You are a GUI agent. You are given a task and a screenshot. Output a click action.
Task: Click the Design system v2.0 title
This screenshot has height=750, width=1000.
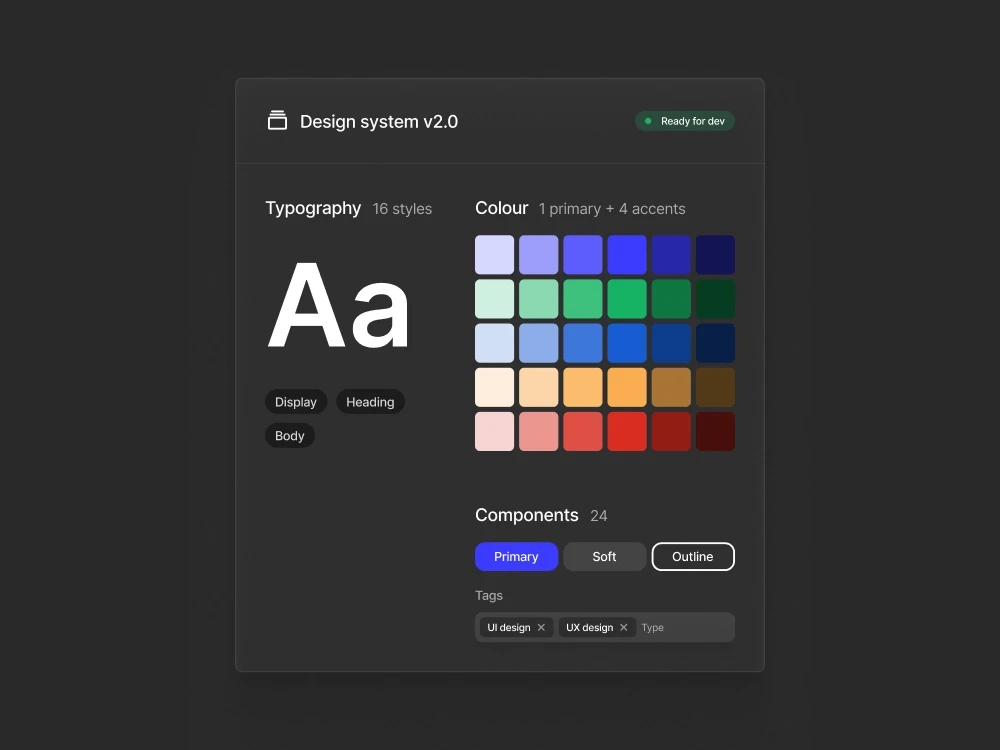pyautogui.click(x=379, y=121)
